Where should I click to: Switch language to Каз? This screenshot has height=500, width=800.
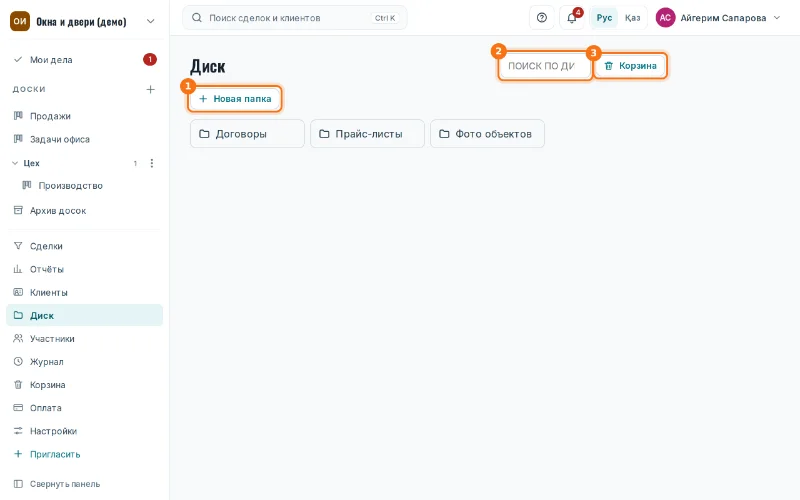(632, 18)
